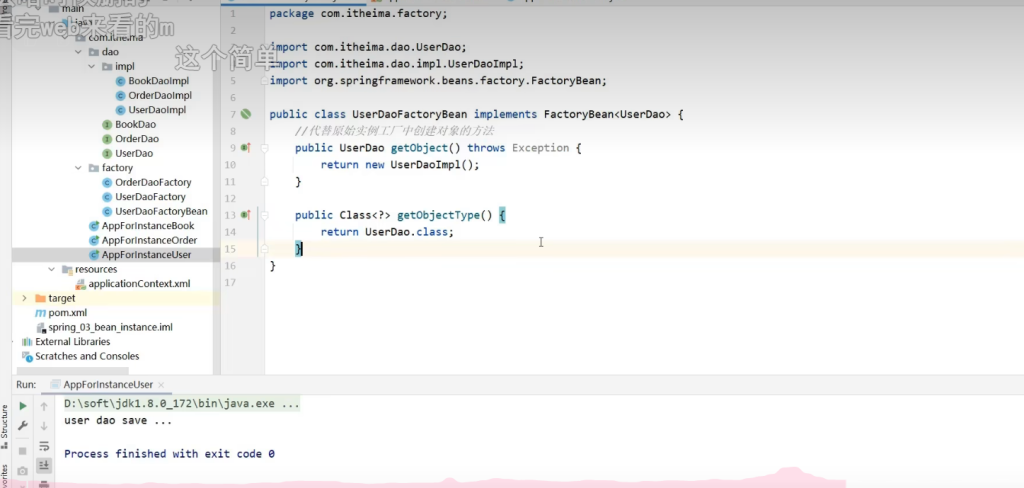The height and width of the screenshot is (488, 1024).
Task: Toggle scroll to end in Run console
Action: coord(44,466)
